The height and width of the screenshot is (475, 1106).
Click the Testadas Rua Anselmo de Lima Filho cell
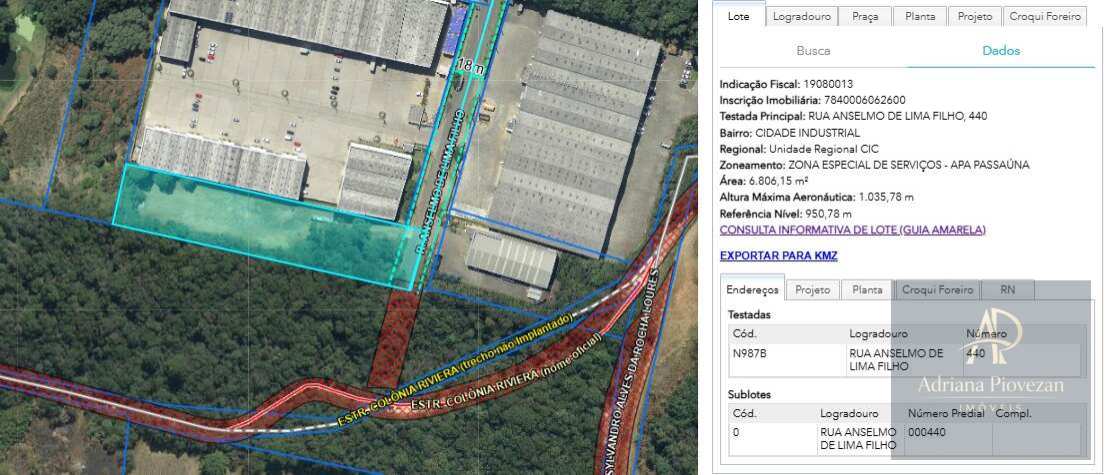[x=904, y=360]
